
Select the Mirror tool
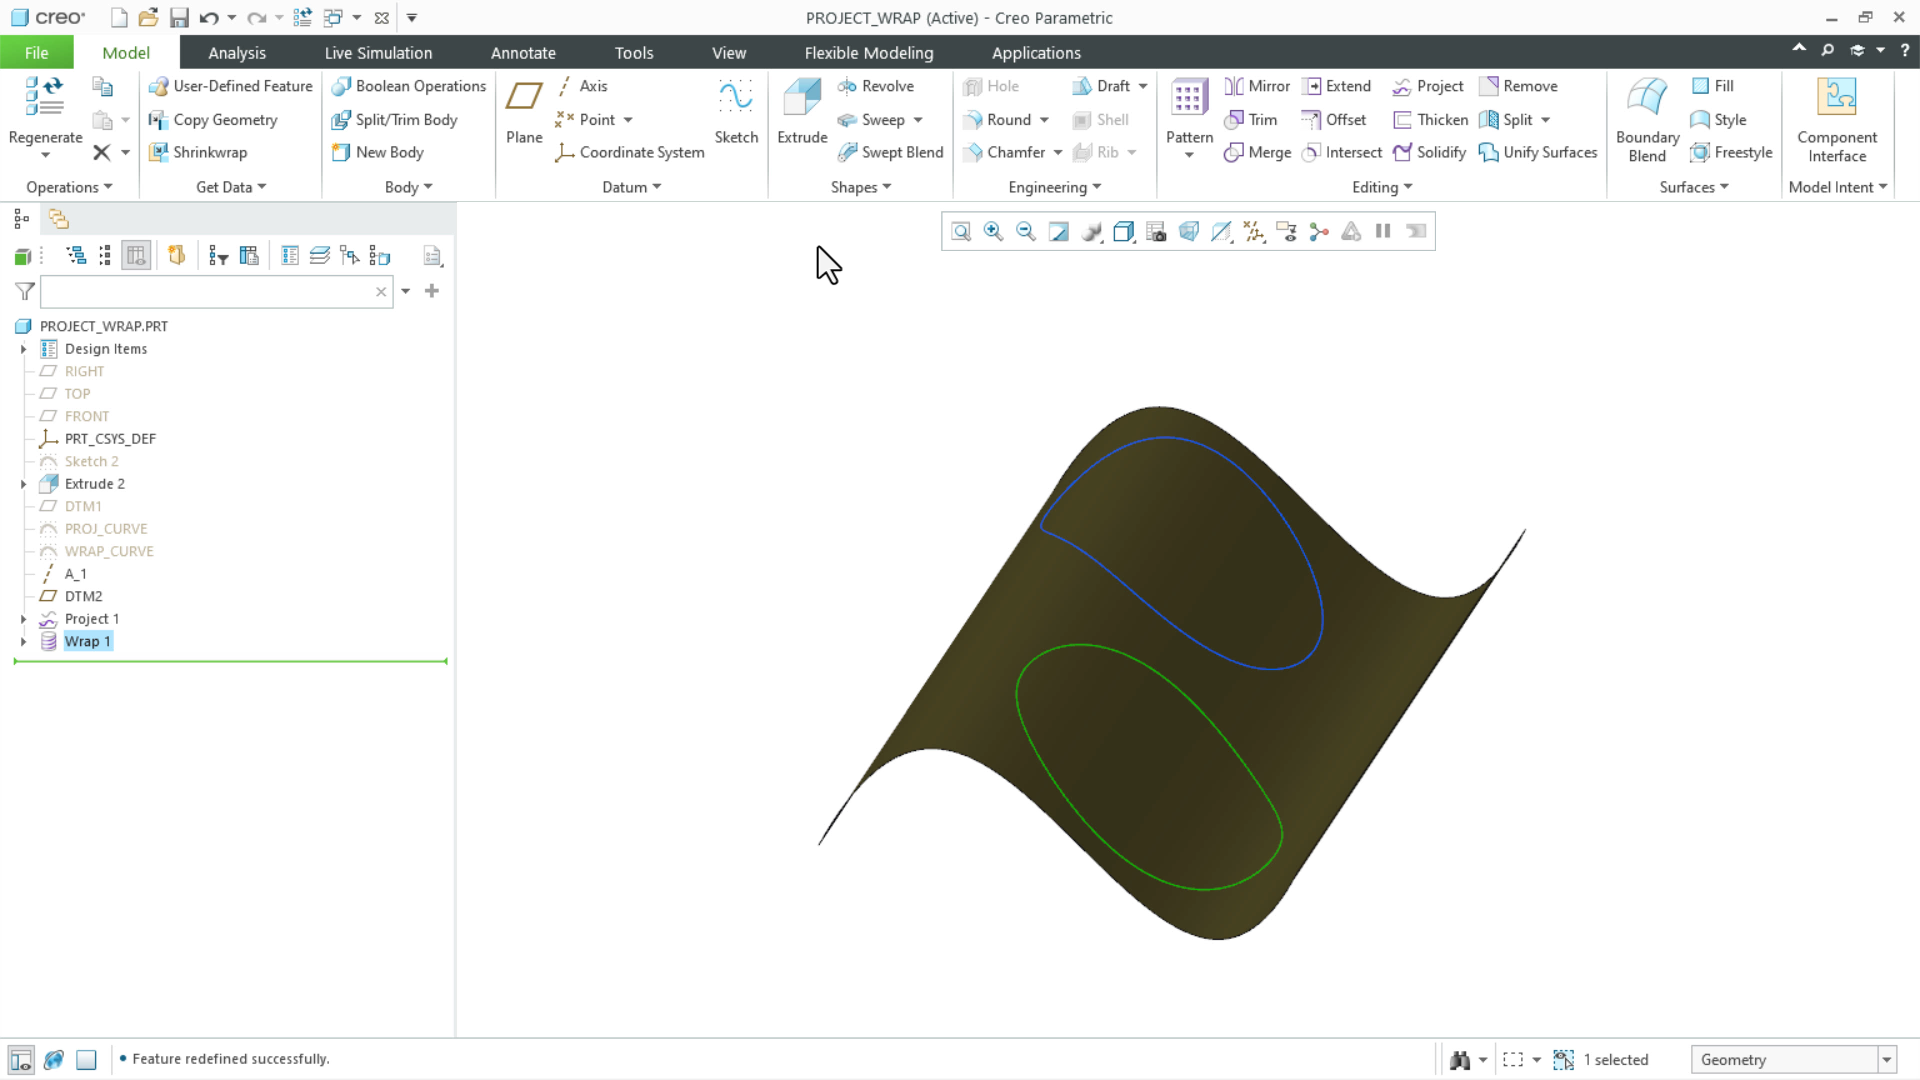coord(1257,86)
